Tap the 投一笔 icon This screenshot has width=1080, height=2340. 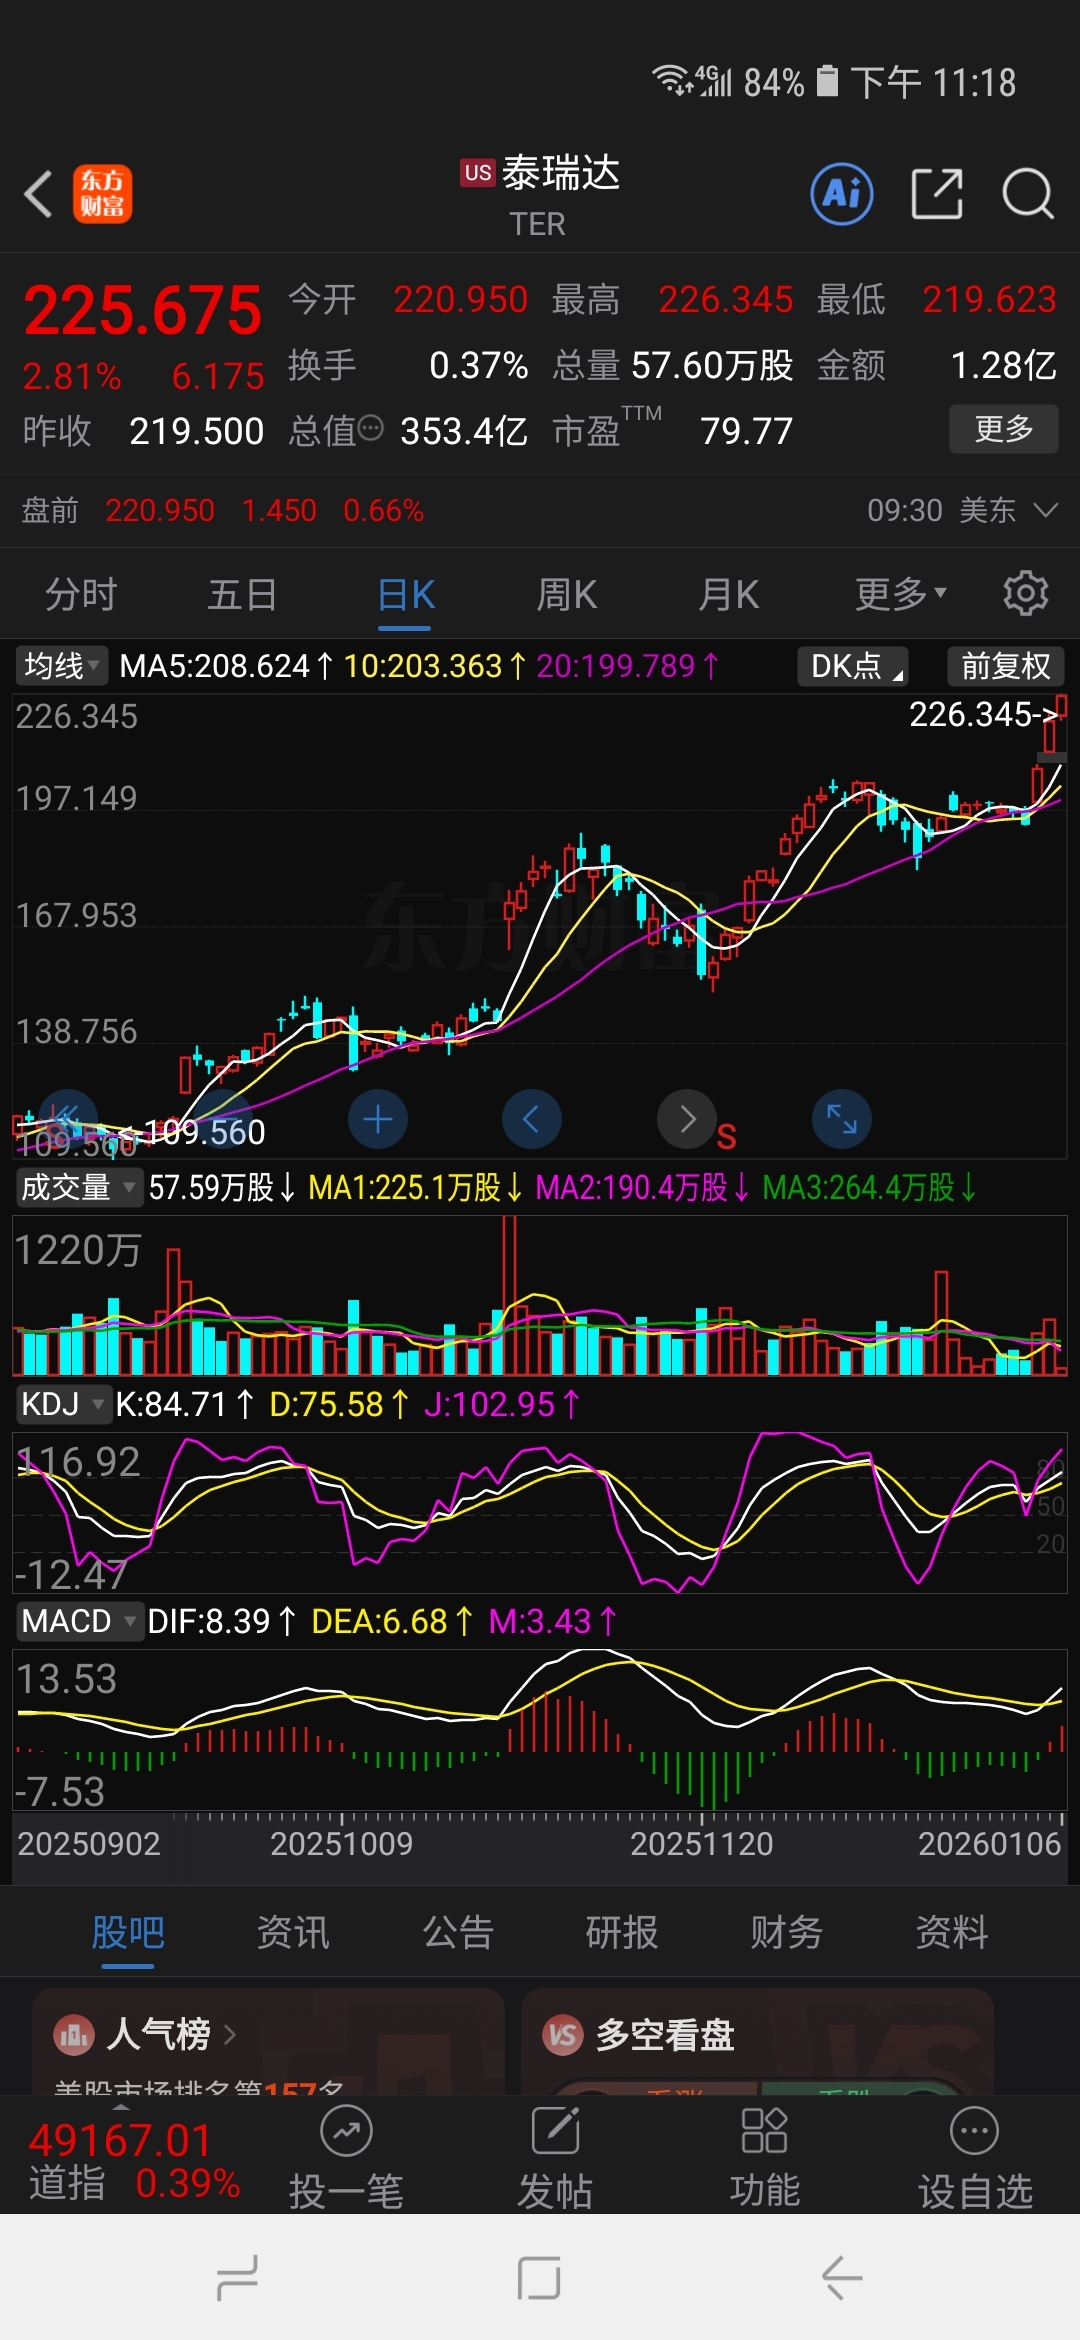tap(346, 2132)
